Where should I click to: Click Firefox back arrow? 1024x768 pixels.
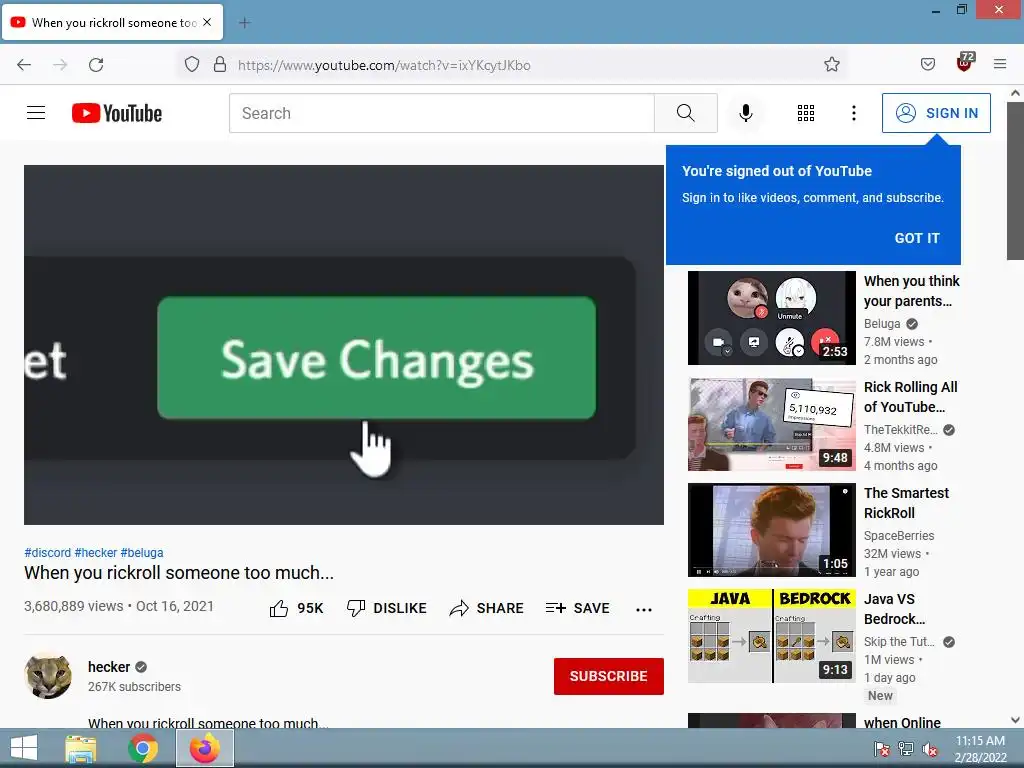tap(24, 65)
